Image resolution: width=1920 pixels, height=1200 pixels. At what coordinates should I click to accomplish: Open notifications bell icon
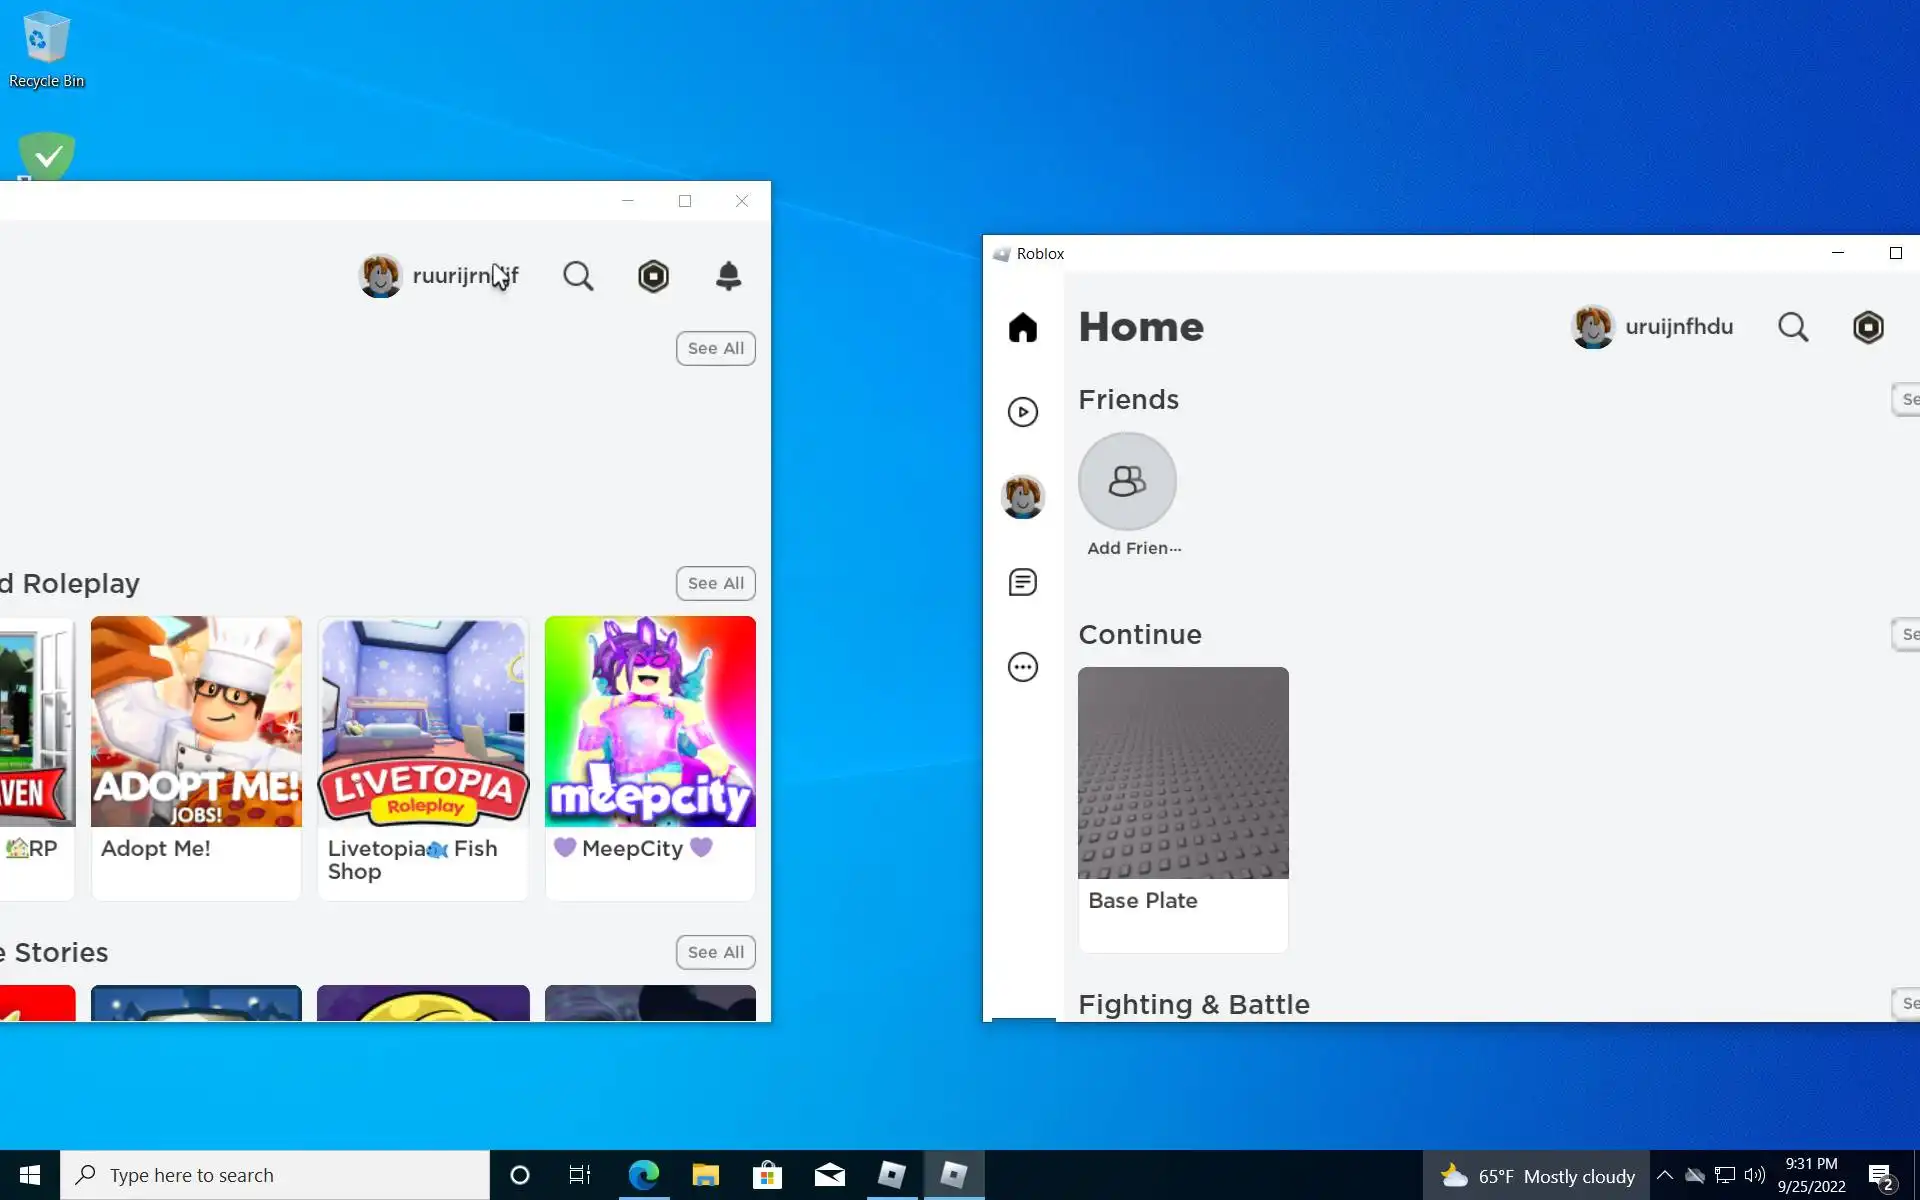coord(728,276)
